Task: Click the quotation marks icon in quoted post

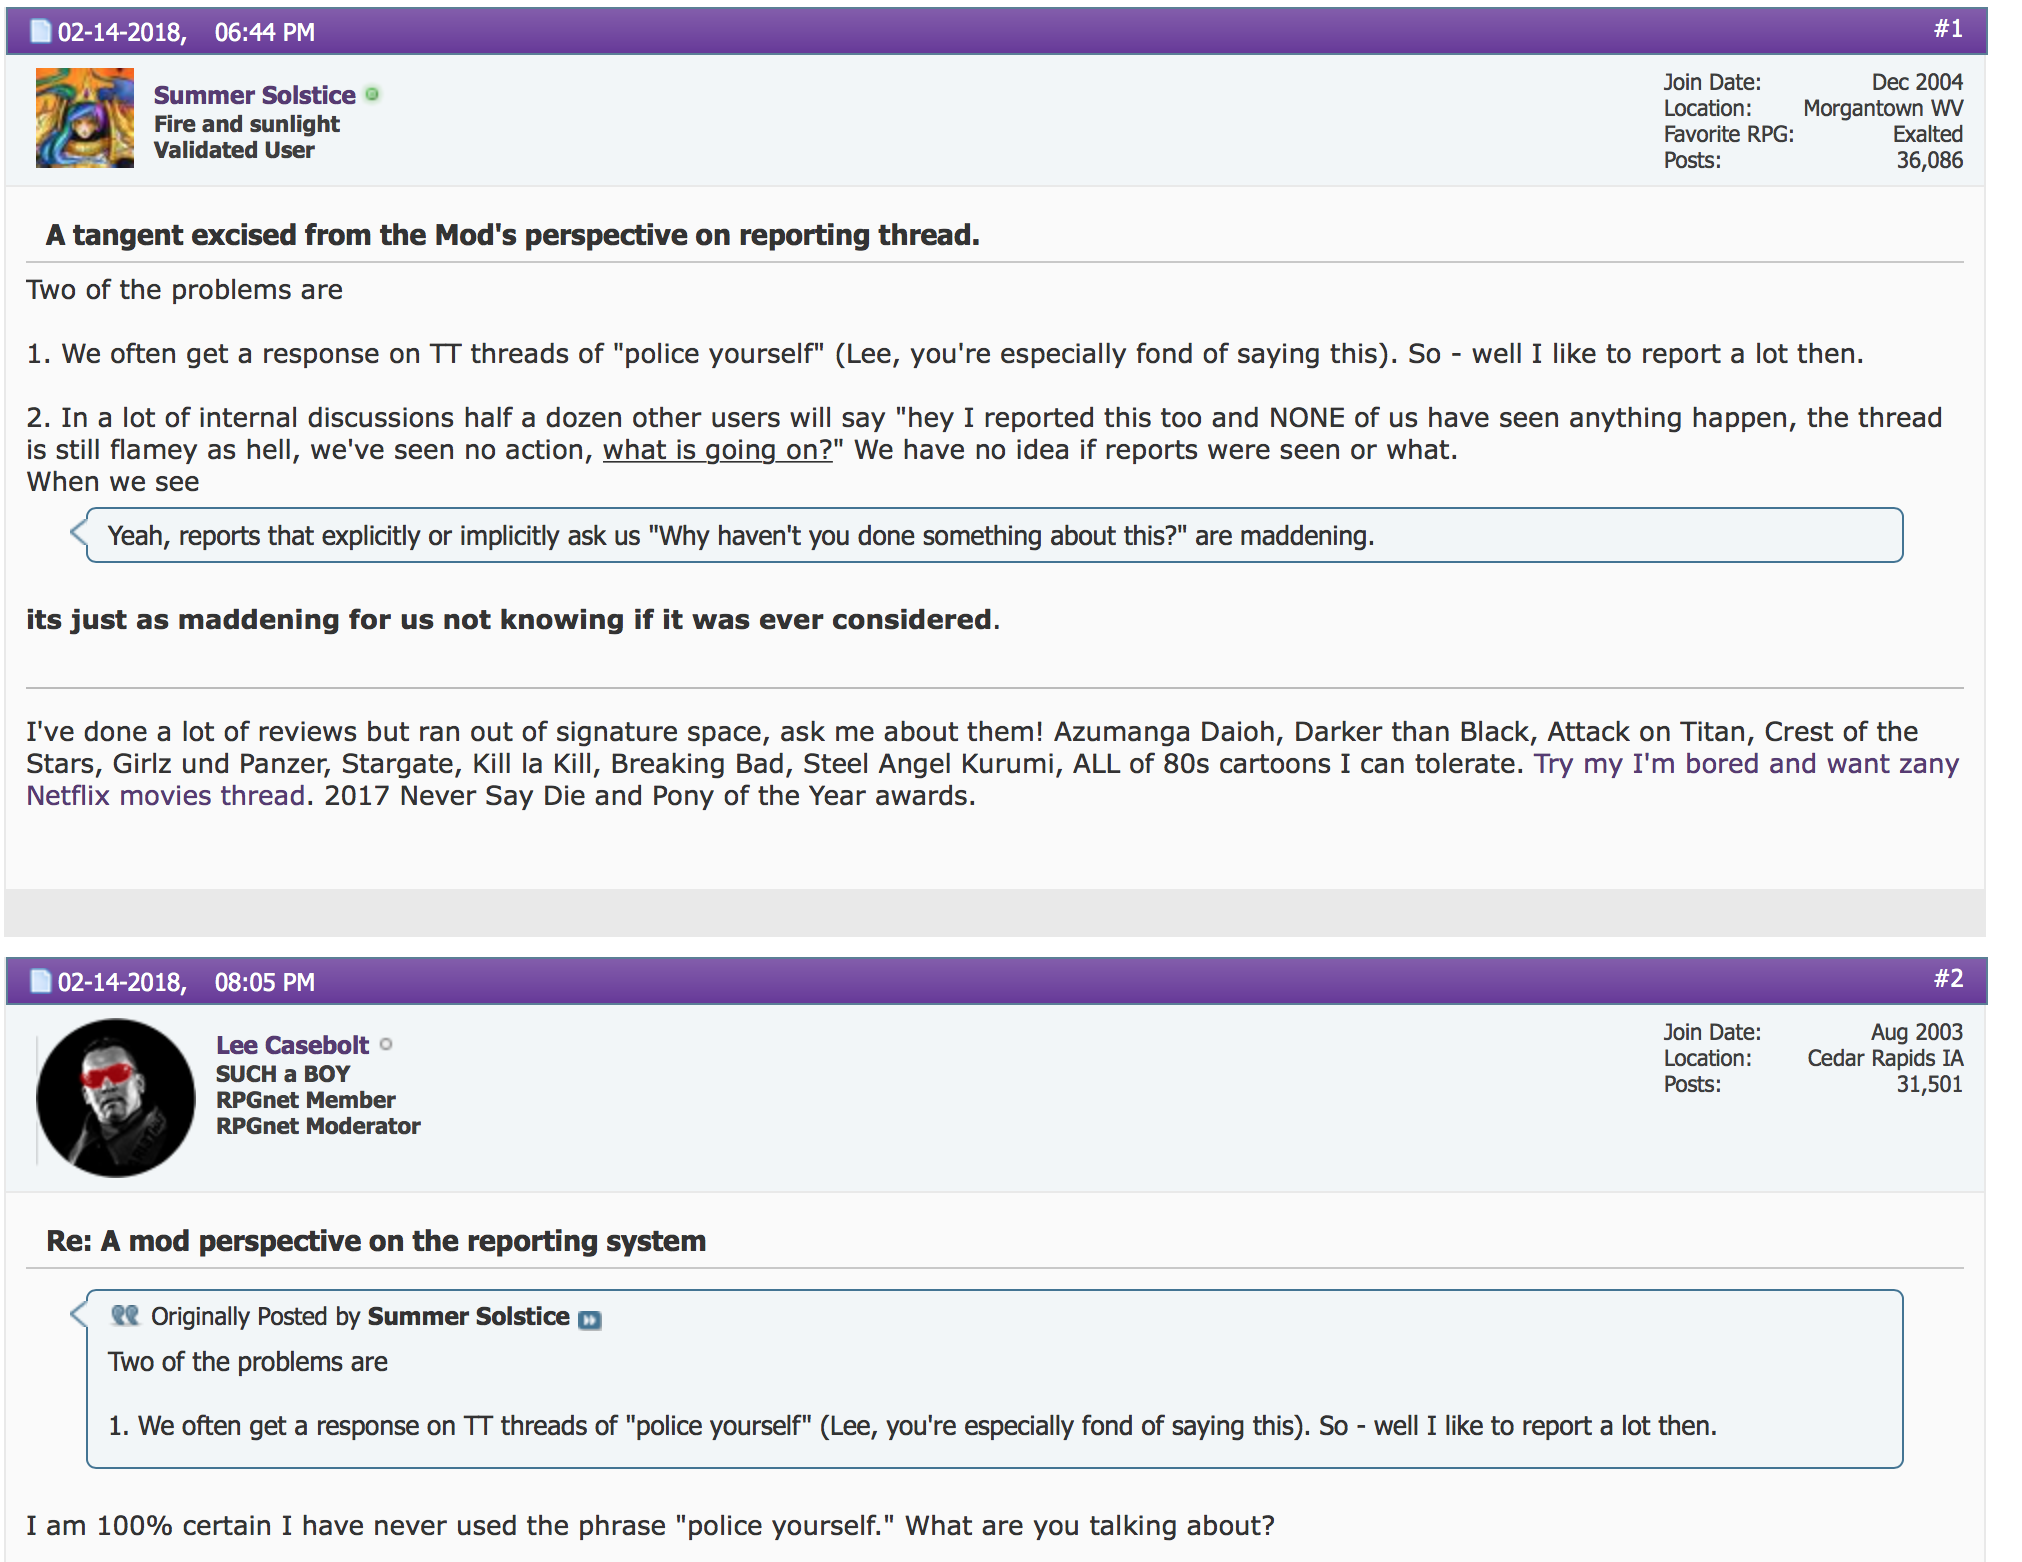Action: [x=125, y=1315]
